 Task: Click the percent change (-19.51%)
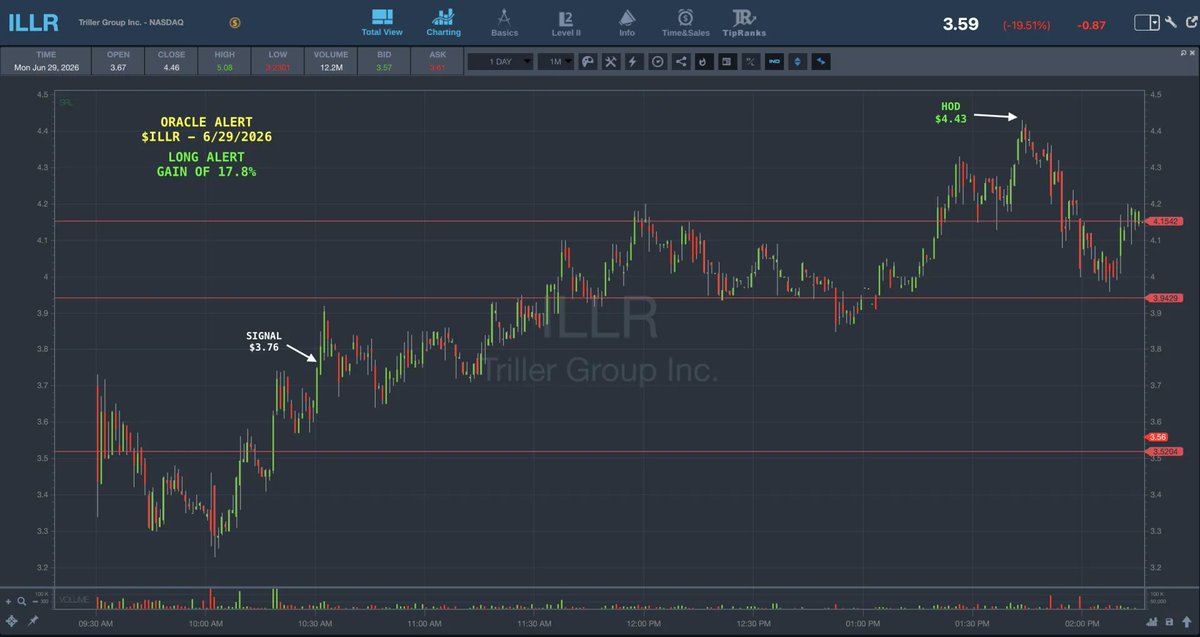(x=1029, y=24)
